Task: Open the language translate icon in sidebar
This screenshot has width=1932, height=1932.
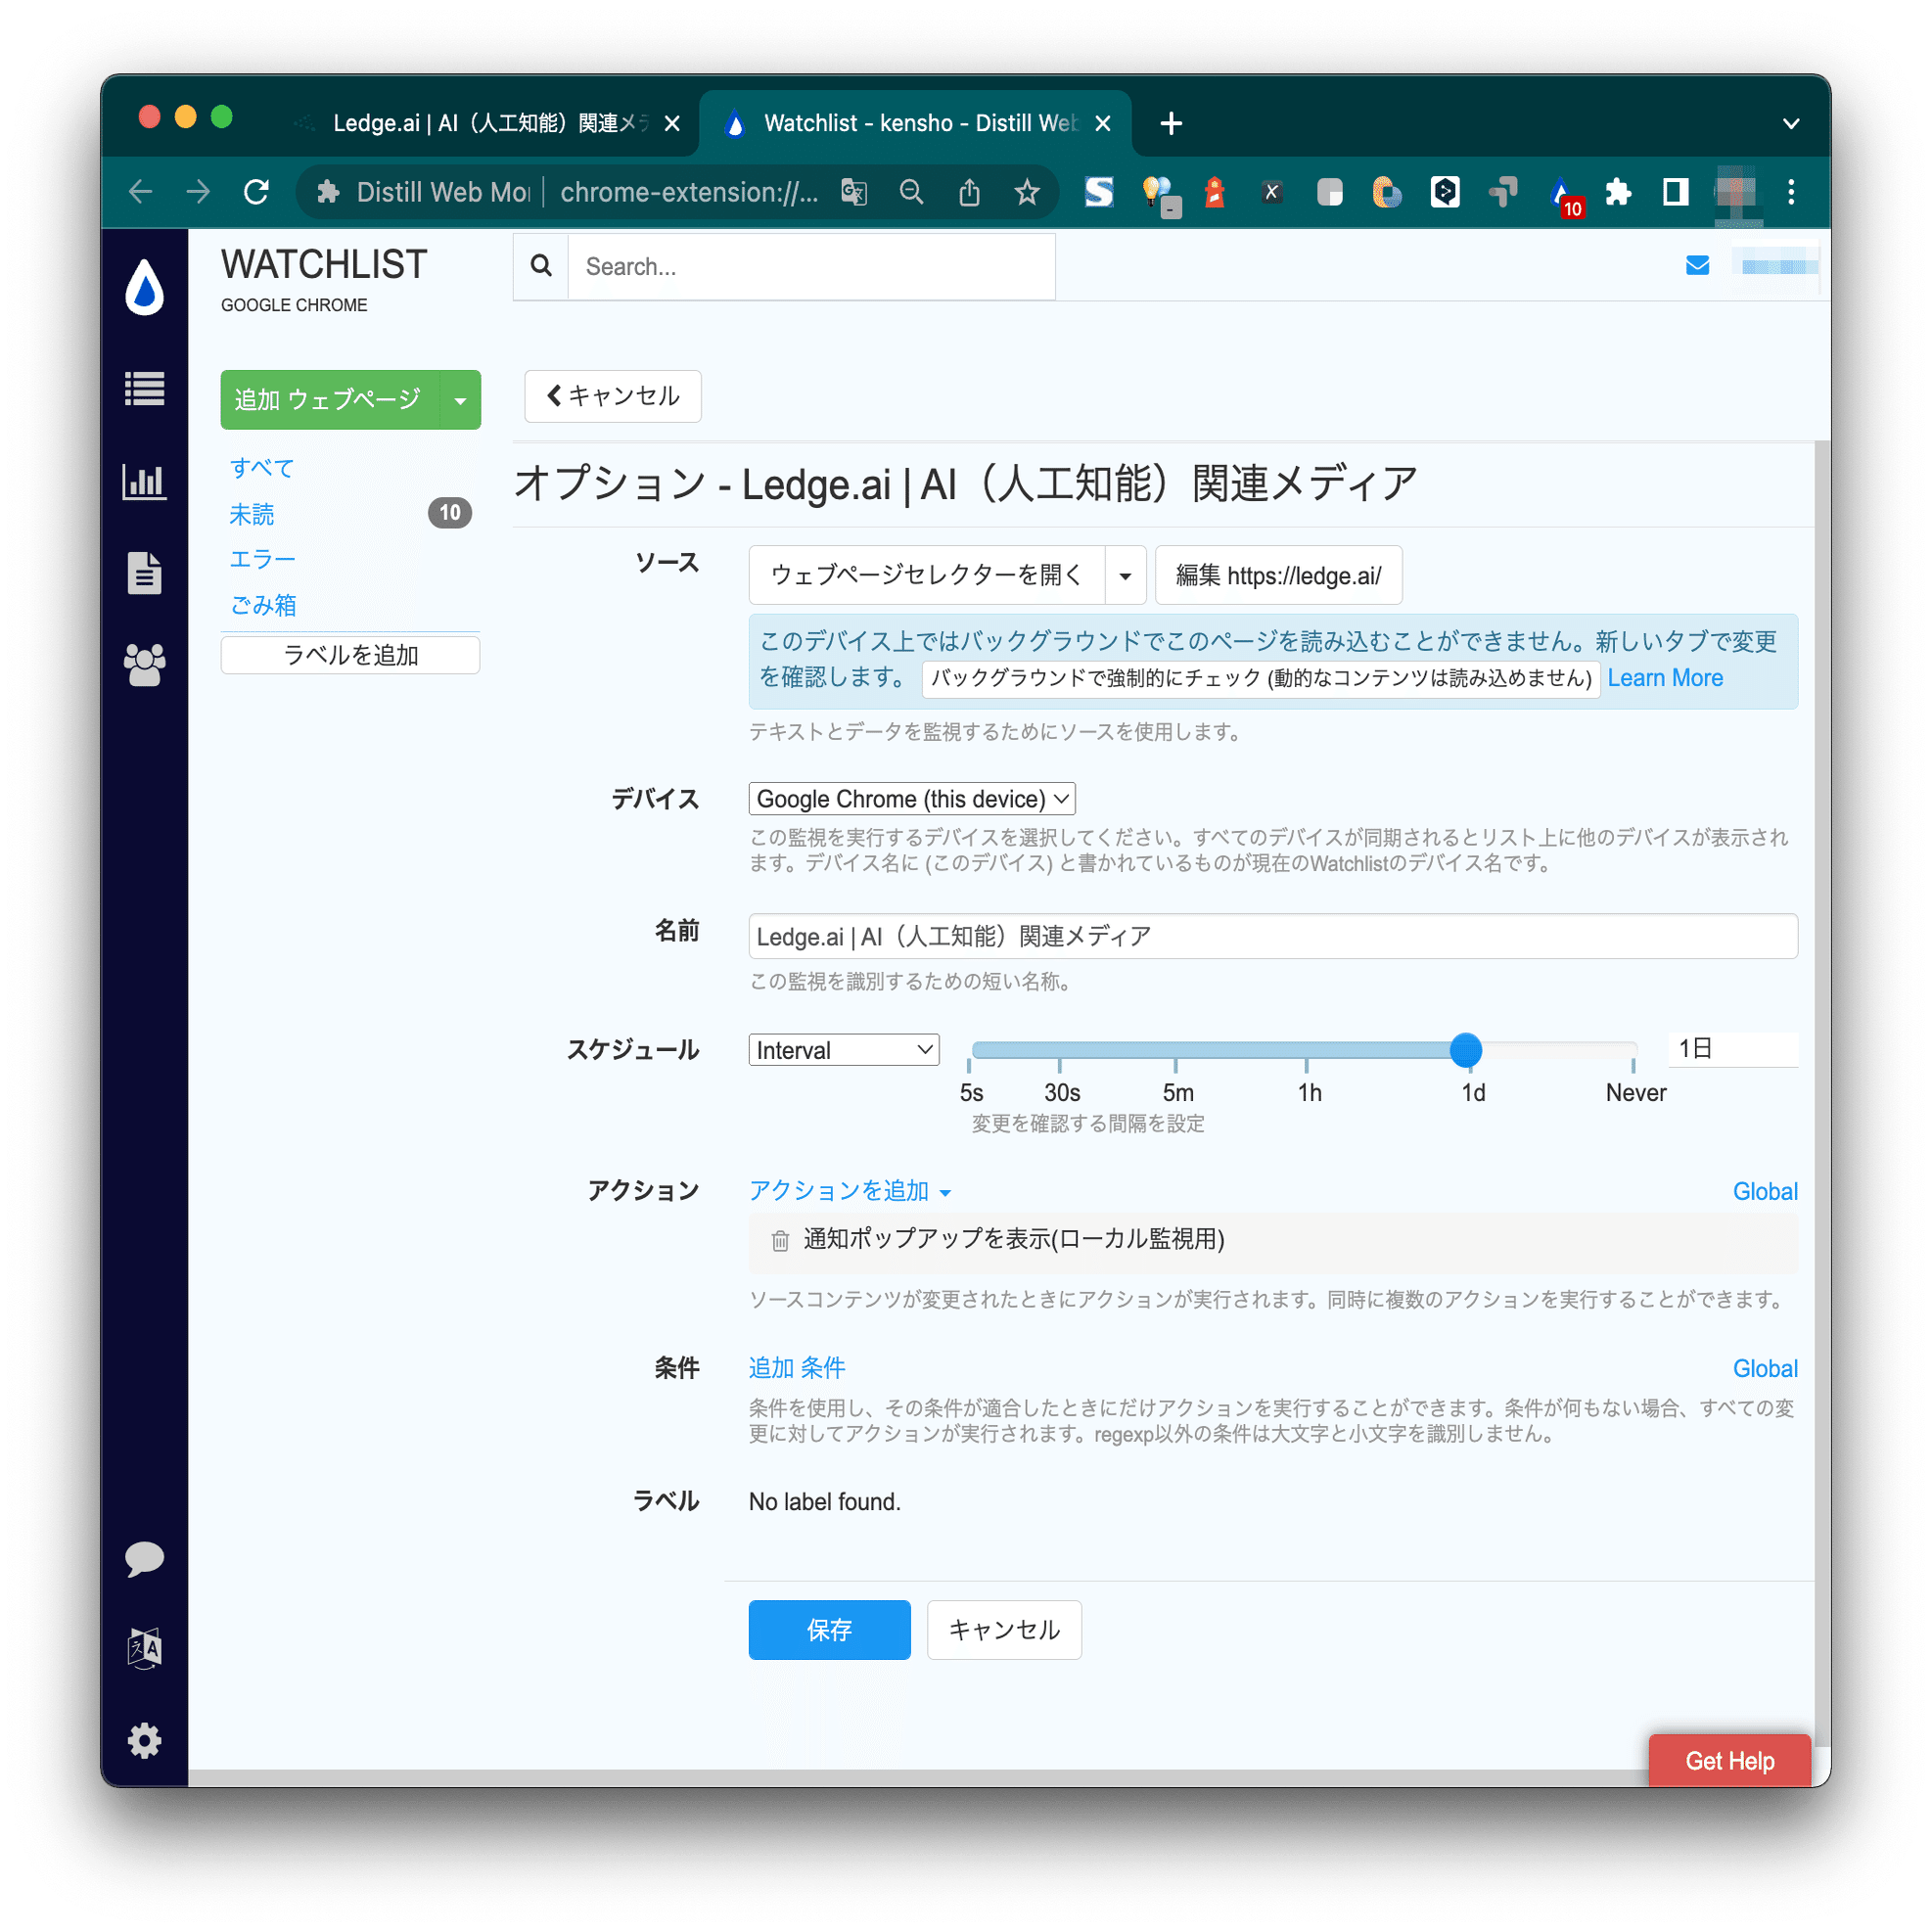Action: click(x=144, y=1648)
